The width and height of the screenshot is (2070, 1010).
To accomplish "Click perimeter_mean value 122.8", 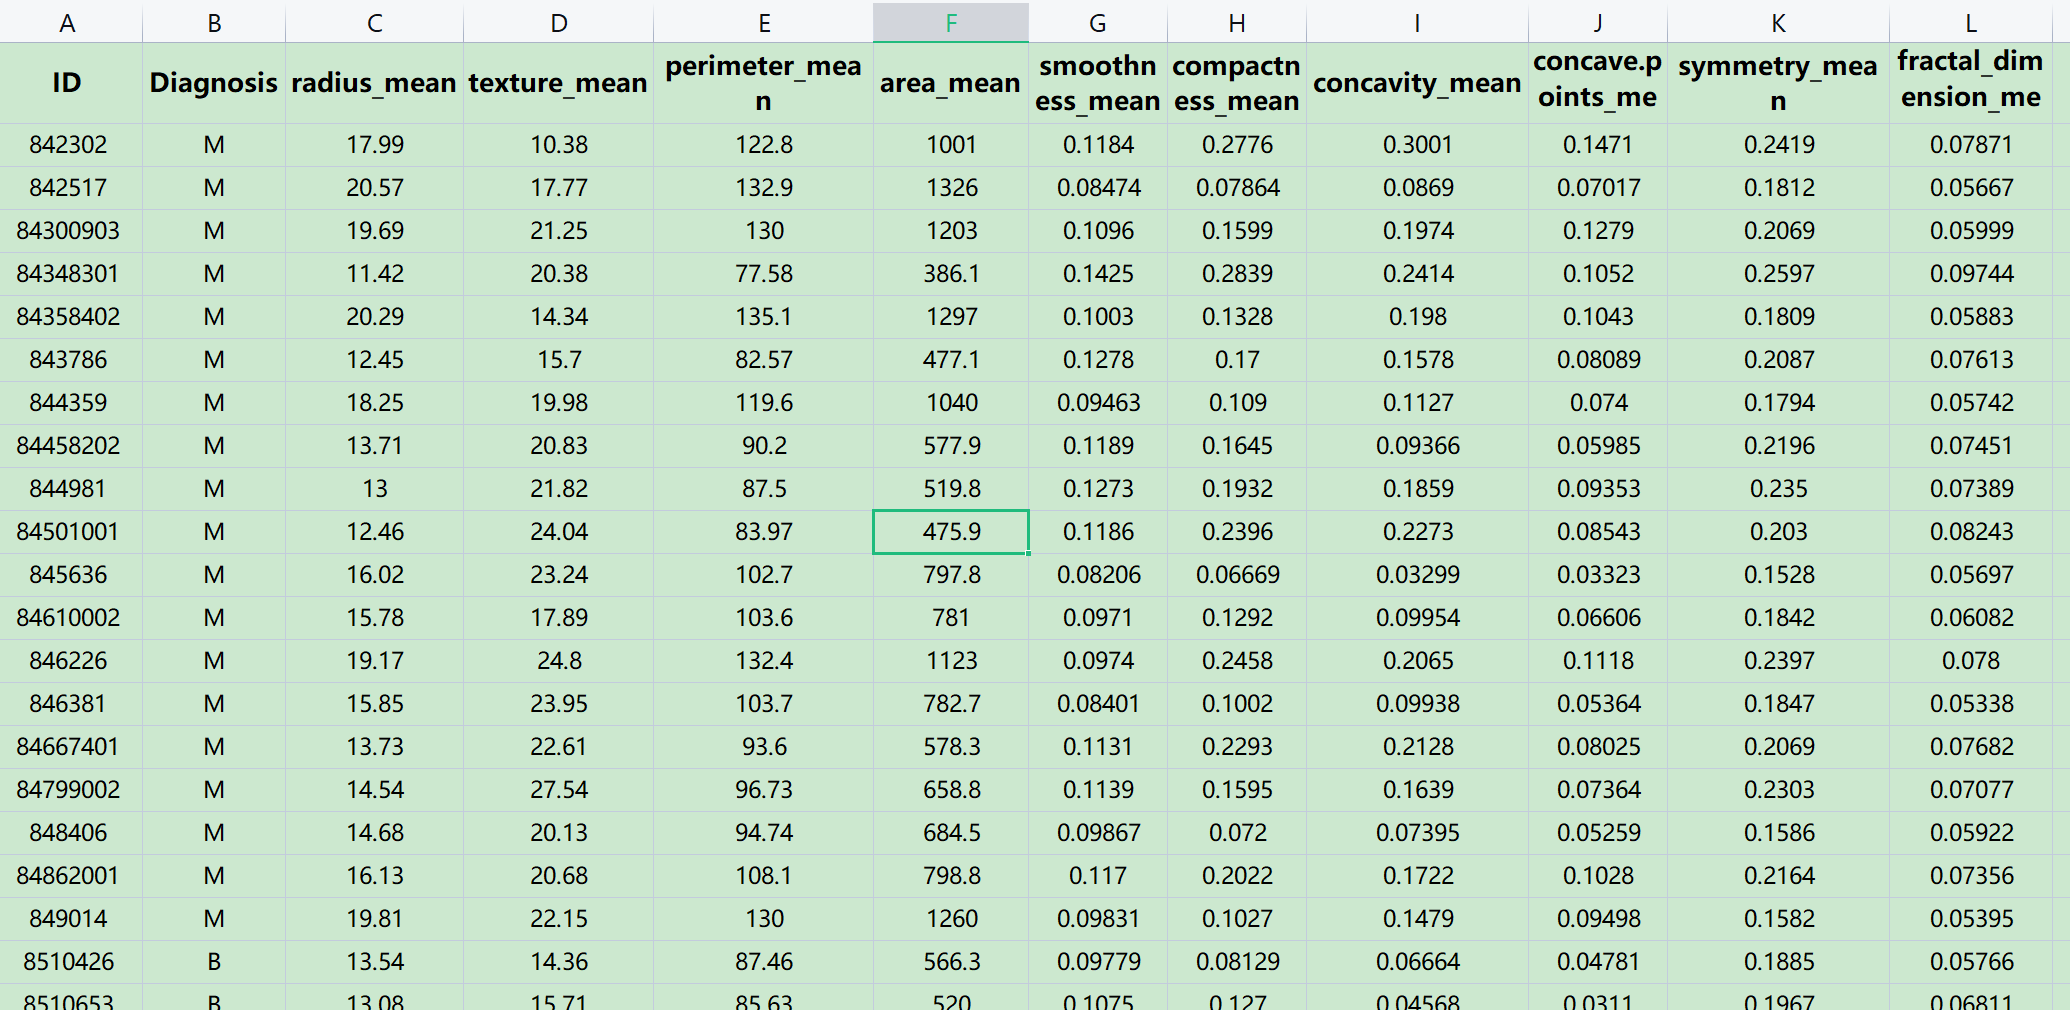I will [x=763, y=145].
